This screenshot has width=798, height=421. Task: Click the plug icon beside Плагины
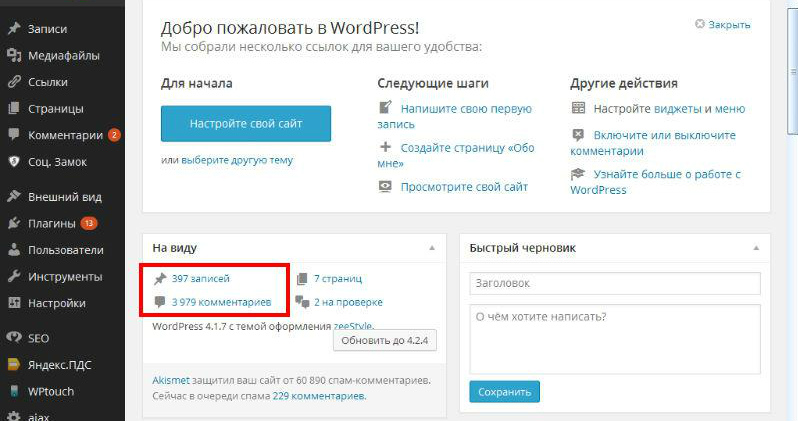point(14,223)
